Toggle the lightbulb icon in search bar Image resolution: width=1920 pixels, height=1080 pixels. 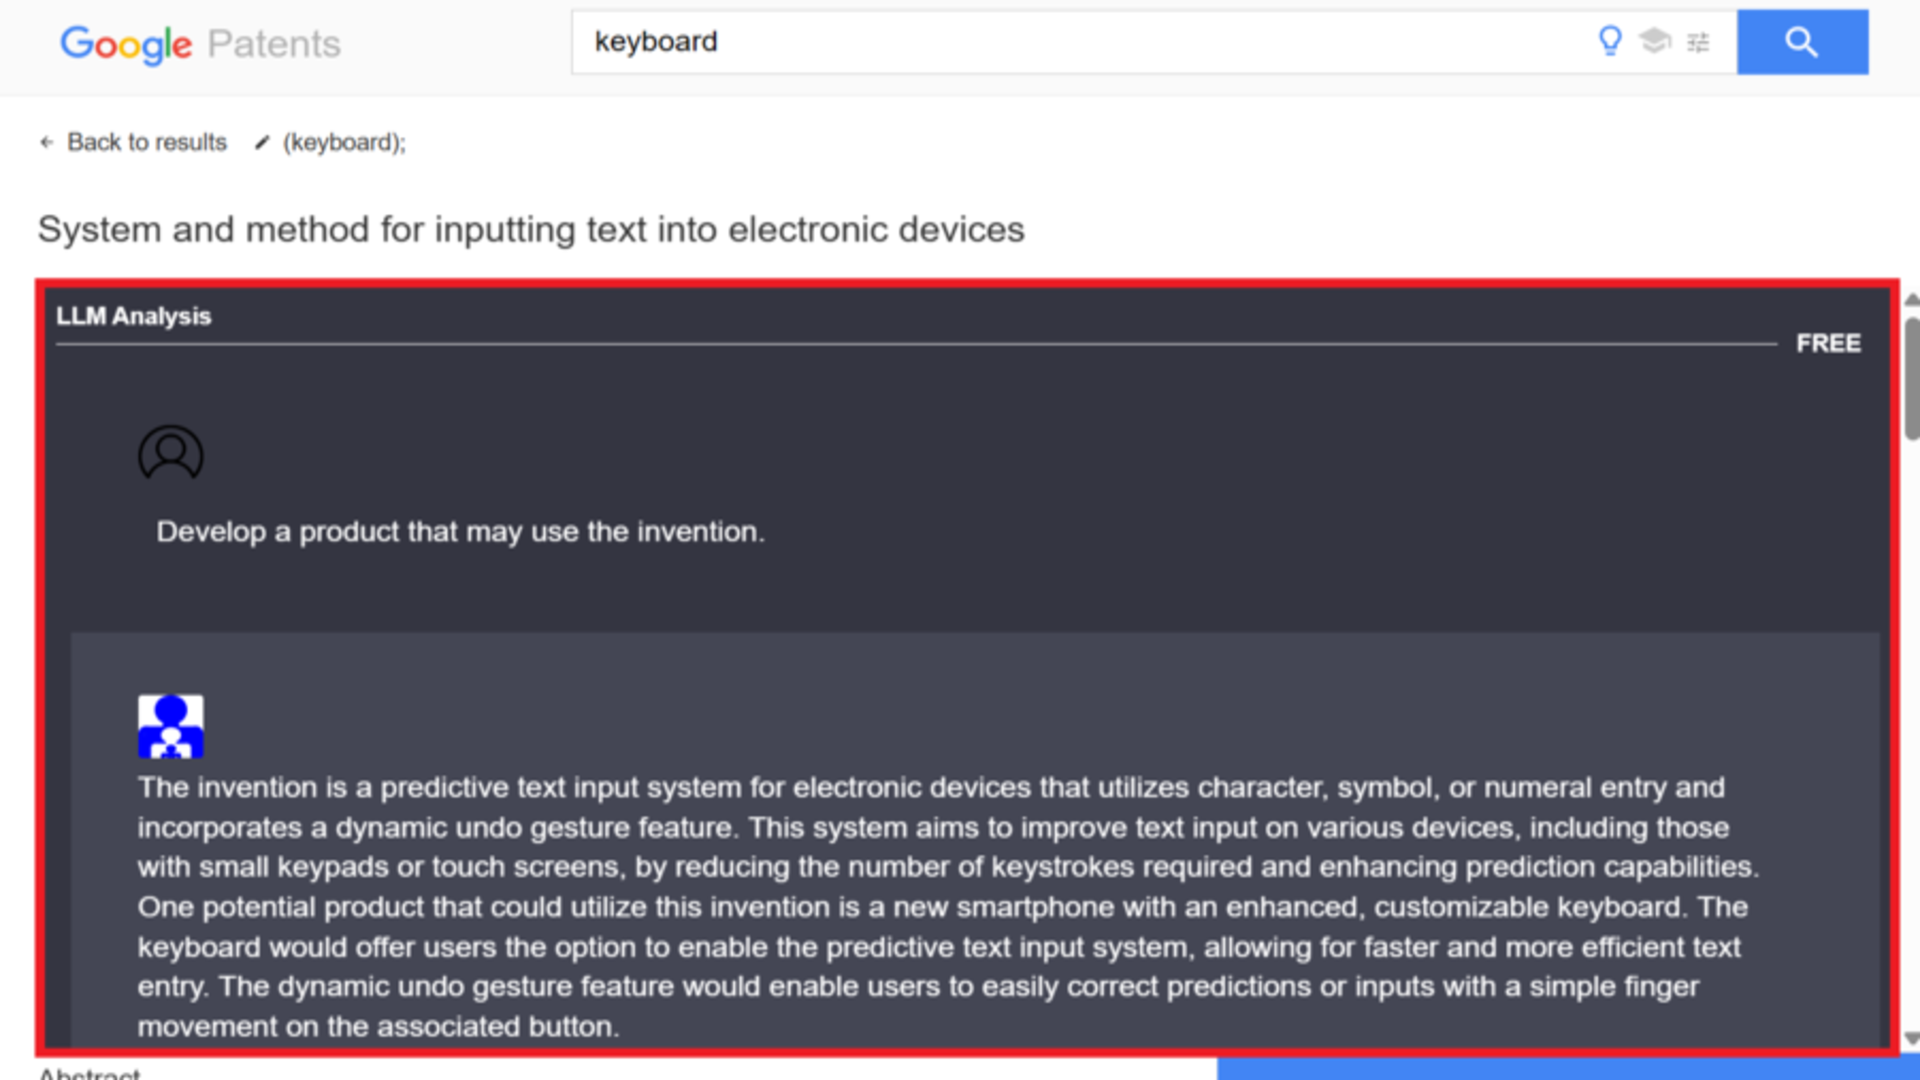point(1610,41)
